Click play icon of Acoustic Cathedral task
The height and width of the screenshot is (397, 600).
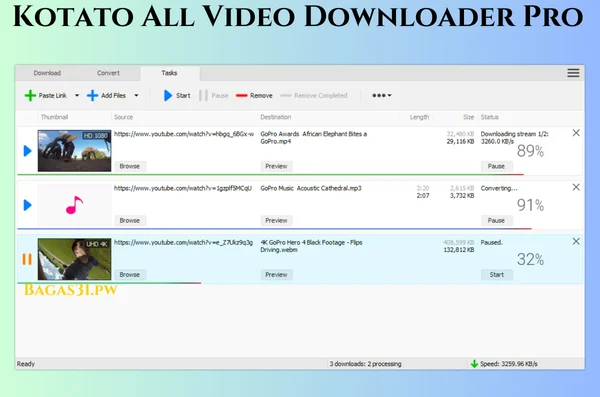click(x=27, y=205)
